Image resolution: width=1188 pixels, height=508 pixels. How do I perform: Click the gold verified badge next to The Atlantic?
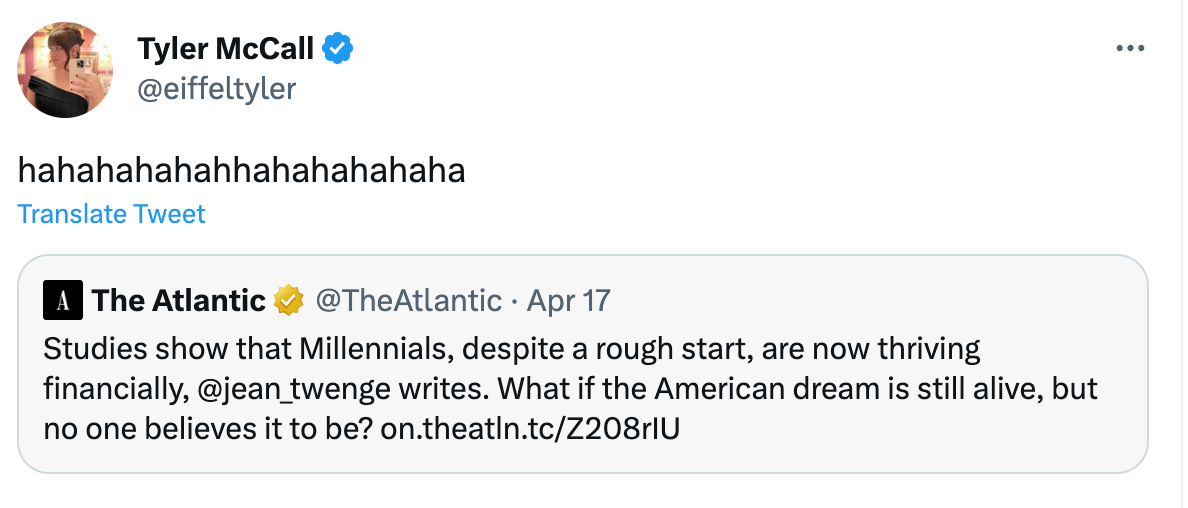288,301
